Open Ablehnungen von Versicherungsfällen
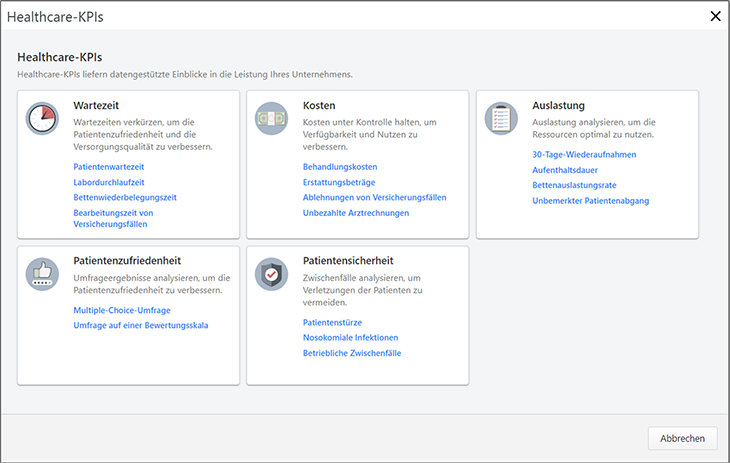 click(x=374, y=197)
